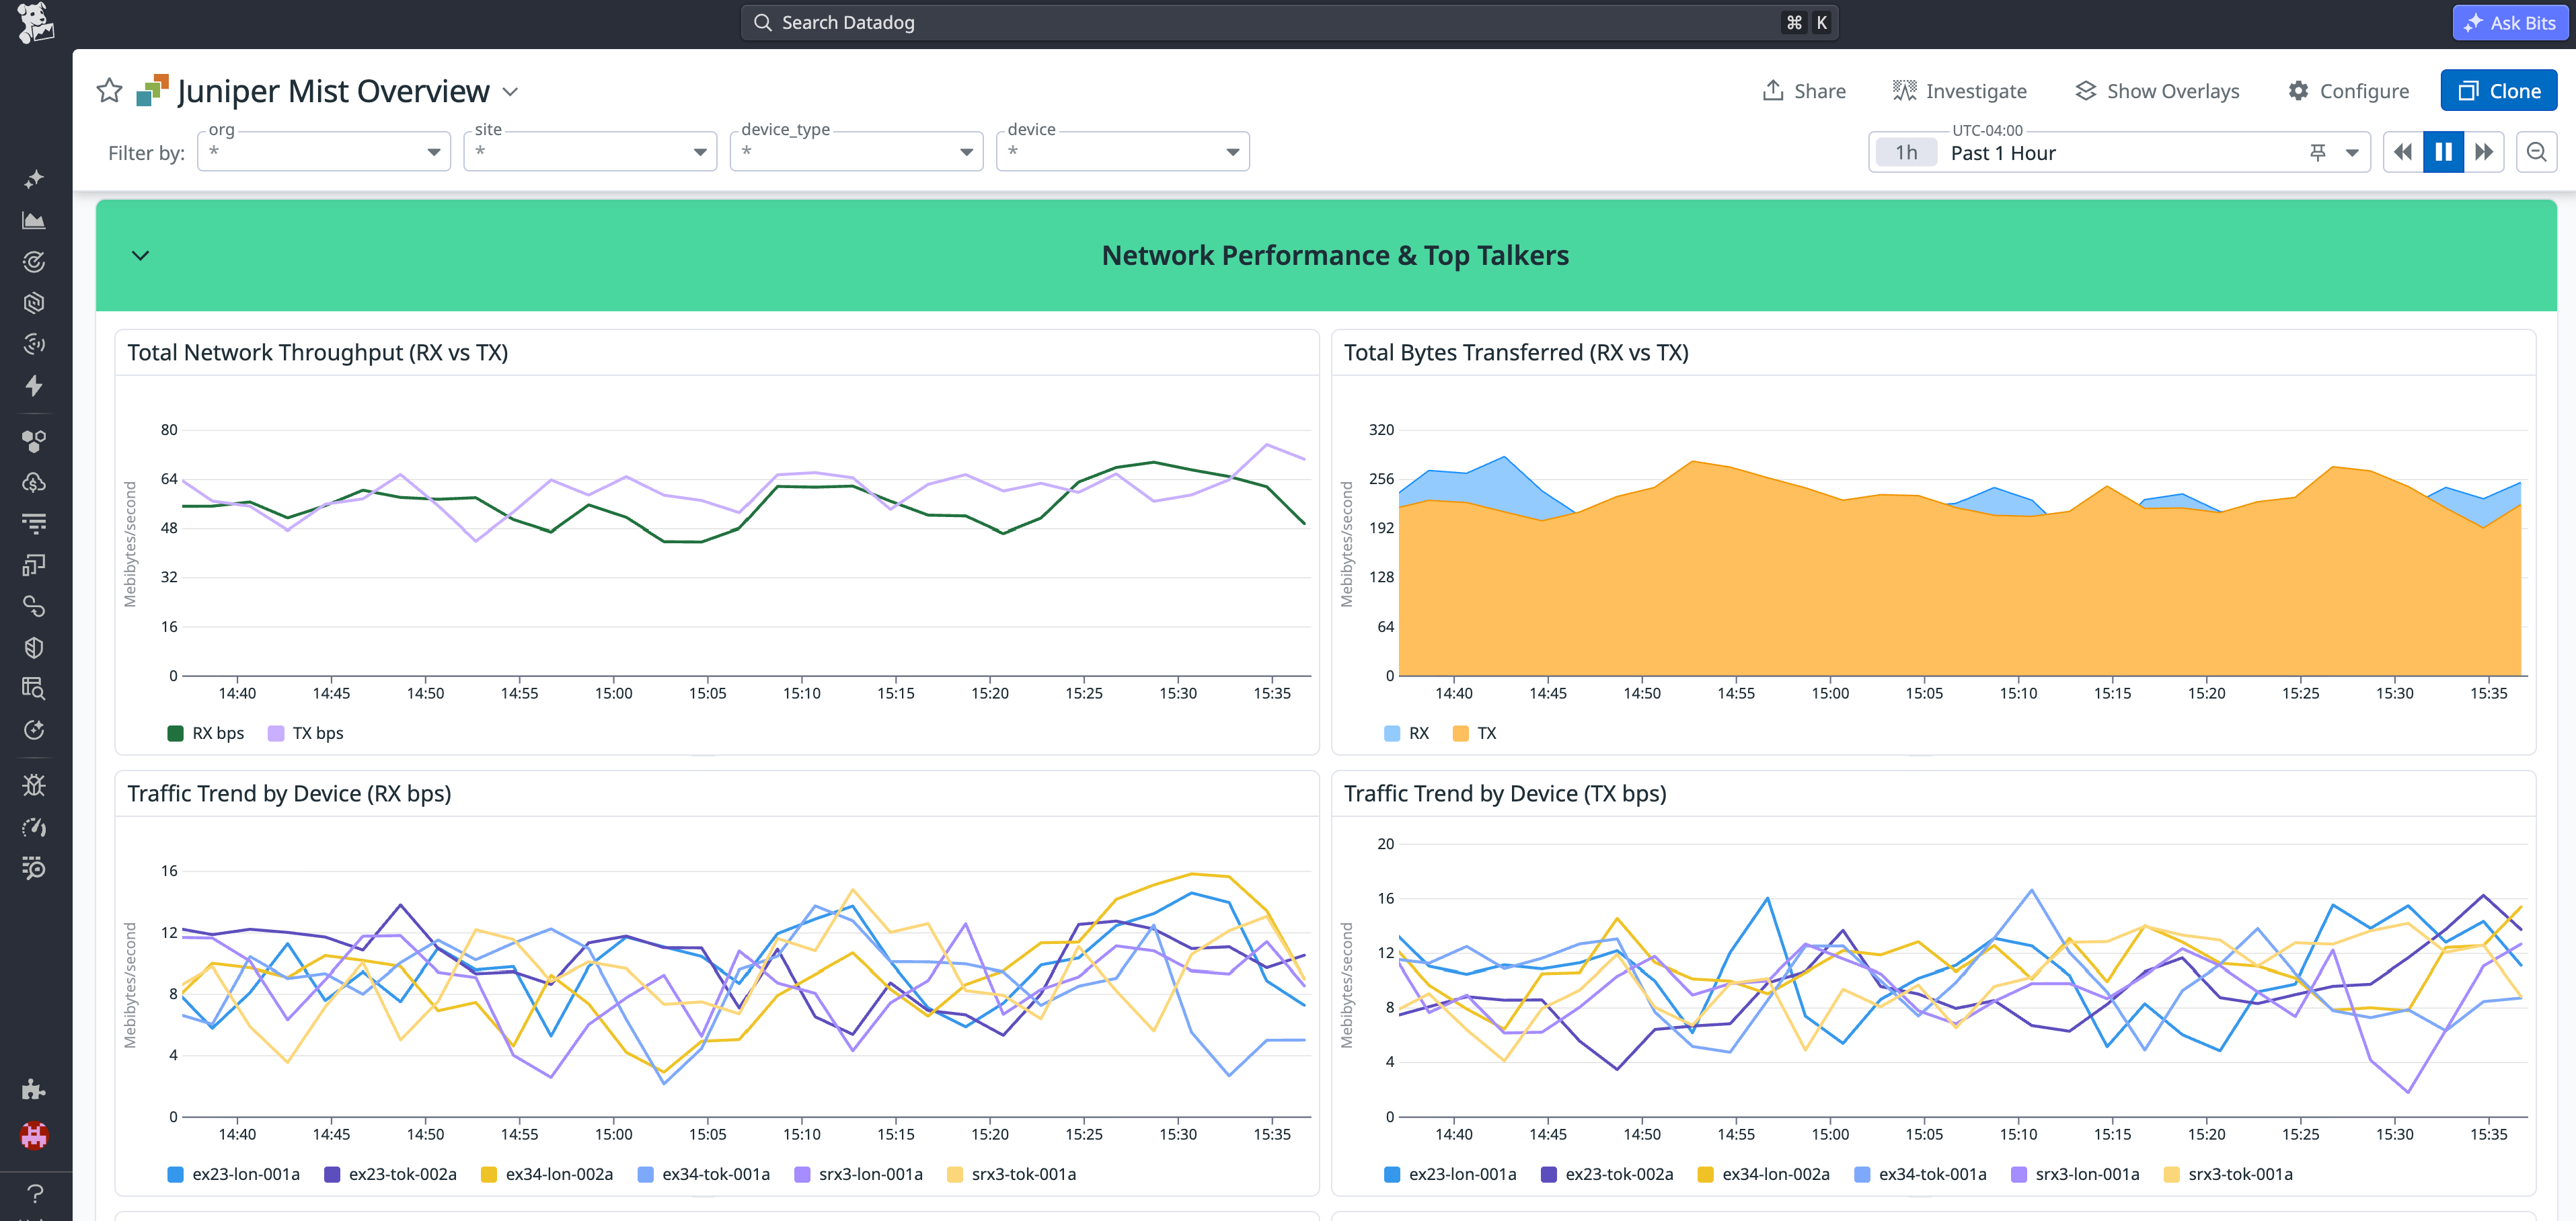
Task: Clone this dashboard
Action: pyautogui.click(x=2498, y=91)
